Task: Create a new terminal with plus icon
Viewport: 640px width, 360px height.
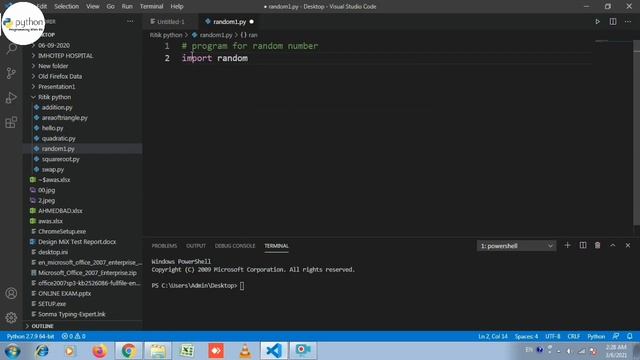Action: point(567,245)
